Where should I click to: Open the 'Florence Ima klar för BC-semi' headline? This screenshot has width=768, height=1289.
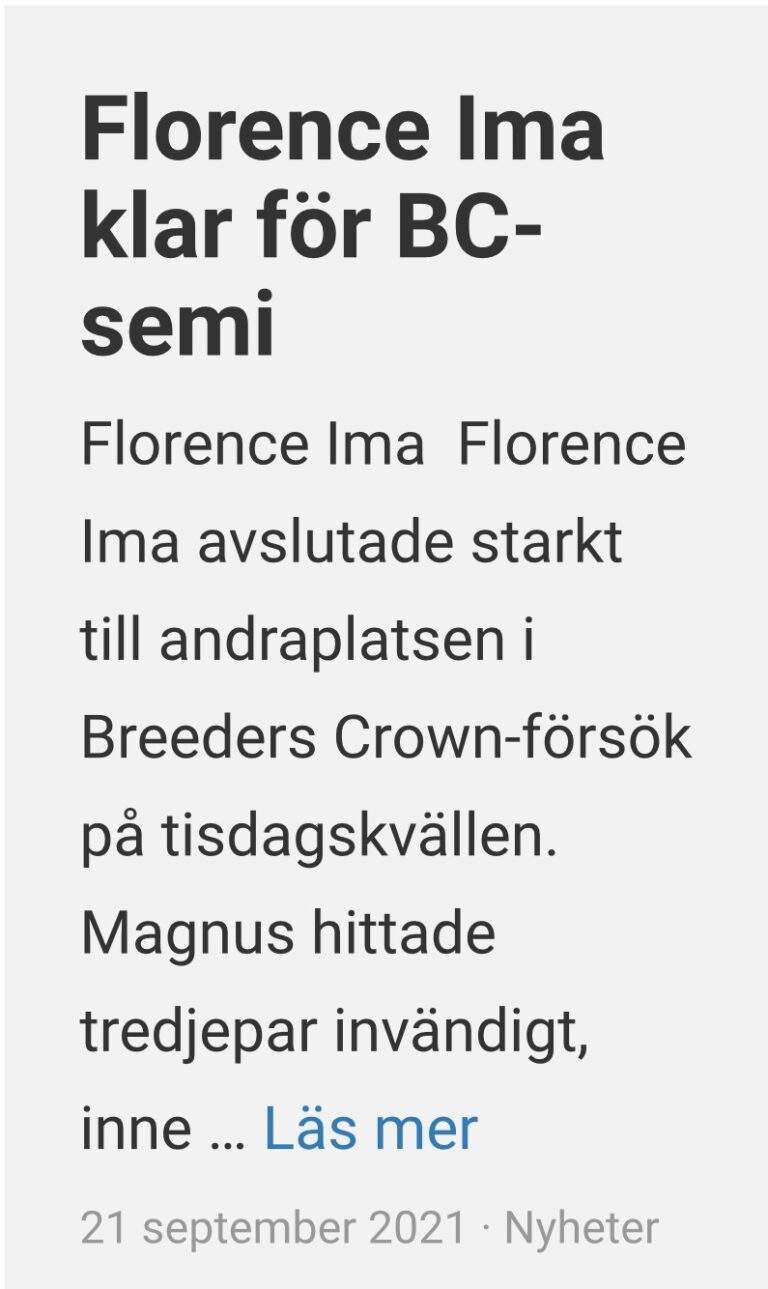click(343, 228)
